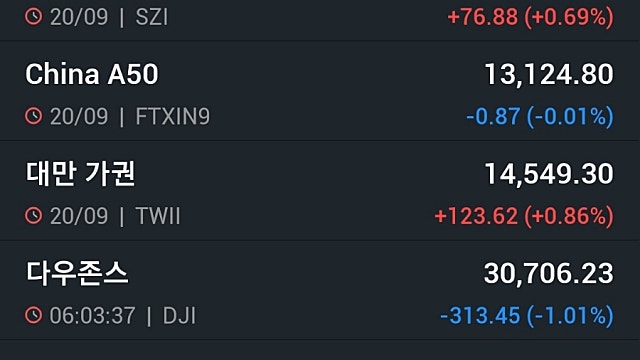The image size is (640, 360).
Task: Select the 30,706.23 Dow Jones price
Action: [549, 273]
